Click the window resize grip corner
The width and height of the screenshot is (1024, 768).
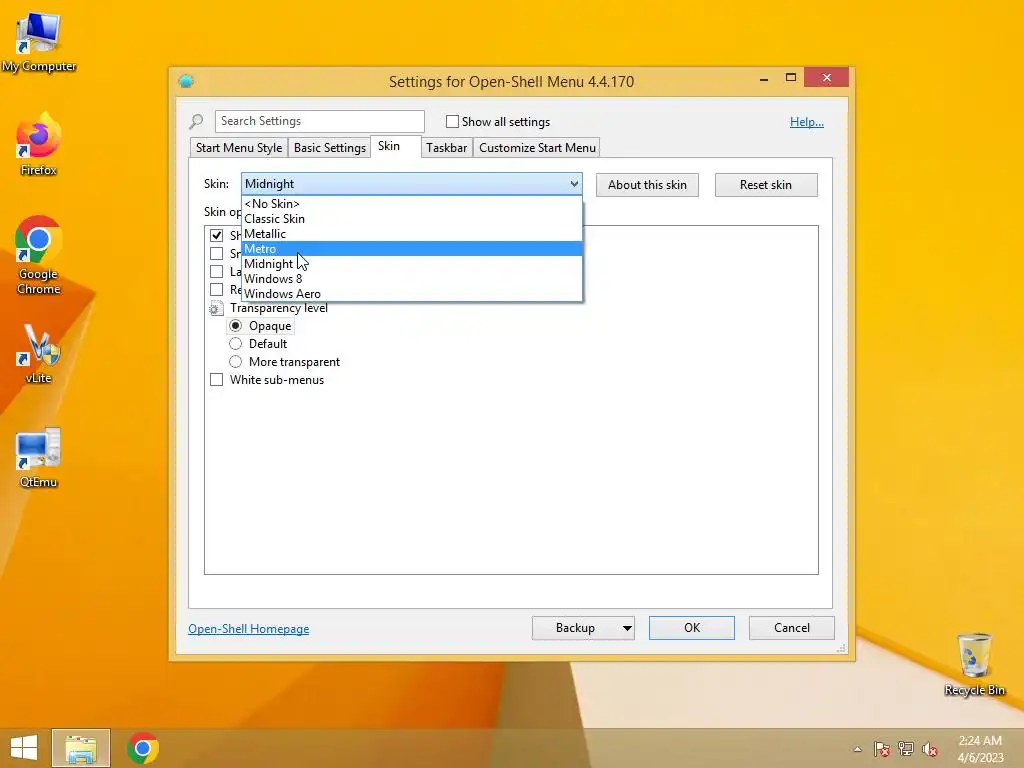tap(841, 648)
